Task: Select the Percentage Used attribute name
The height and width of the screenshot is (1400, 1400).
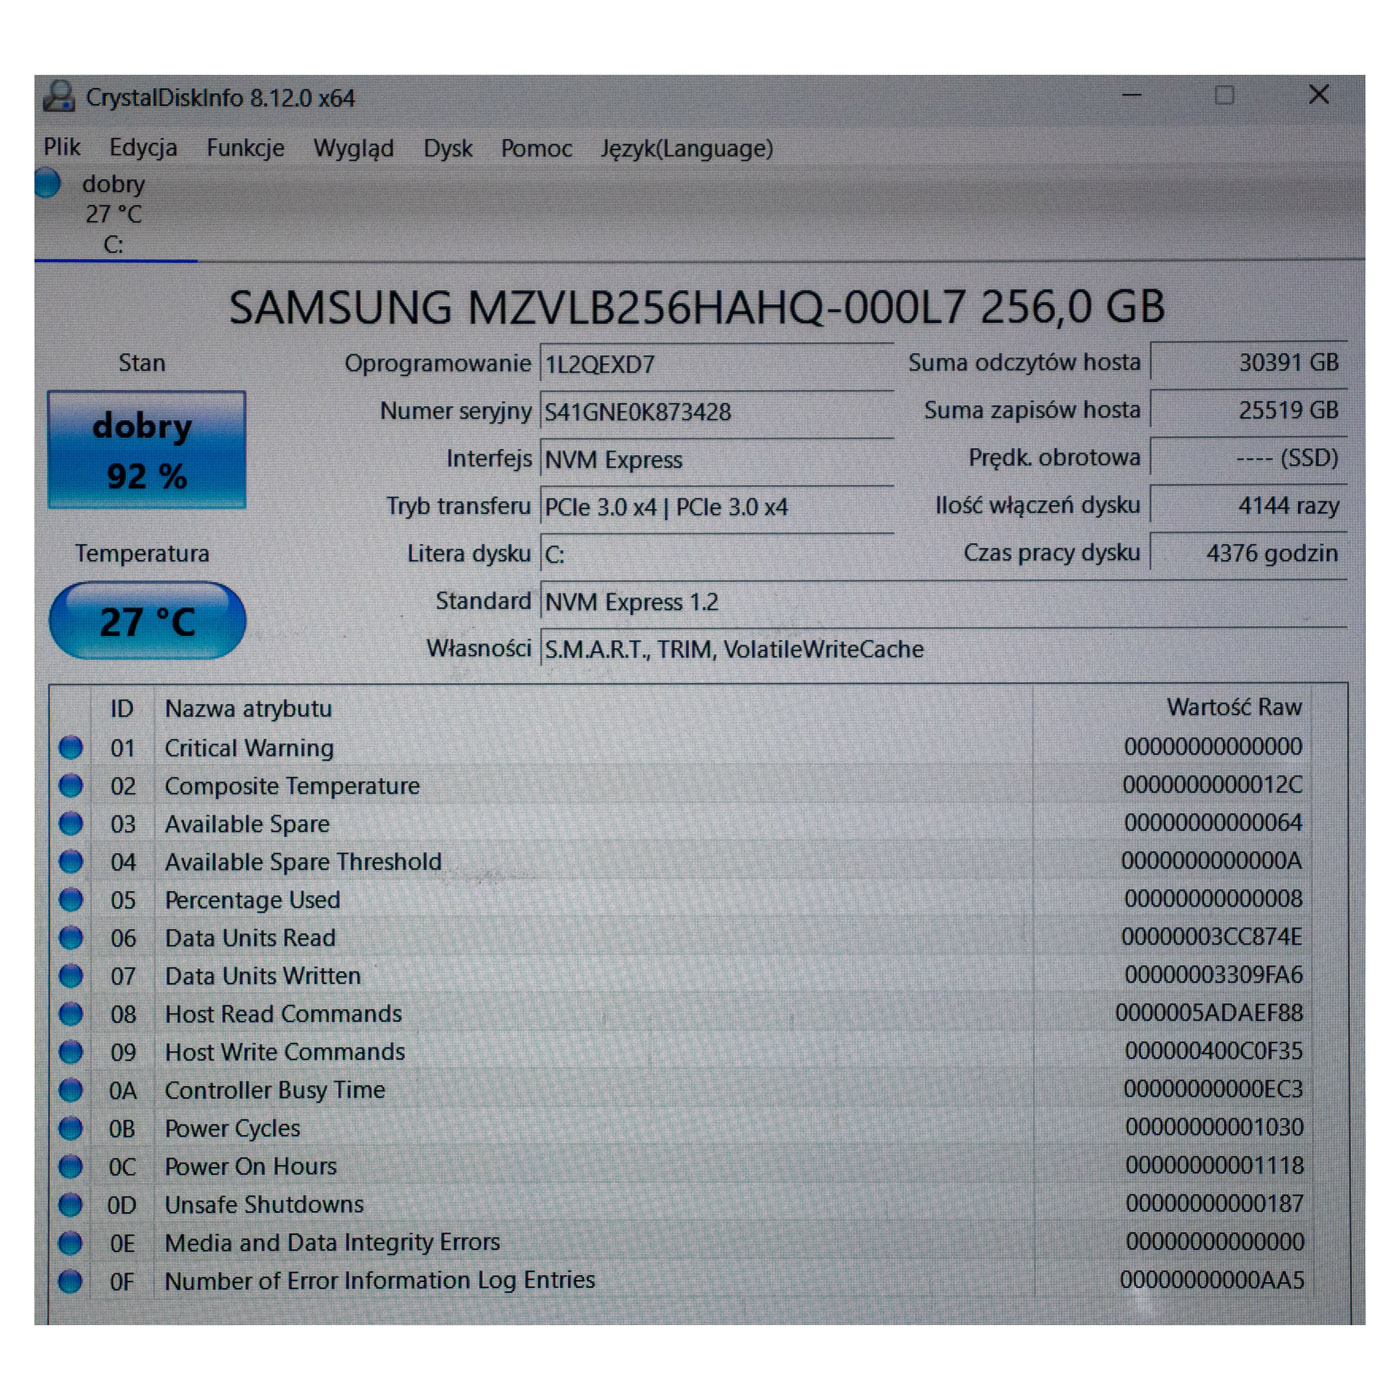Action: (x=252, y=900)
